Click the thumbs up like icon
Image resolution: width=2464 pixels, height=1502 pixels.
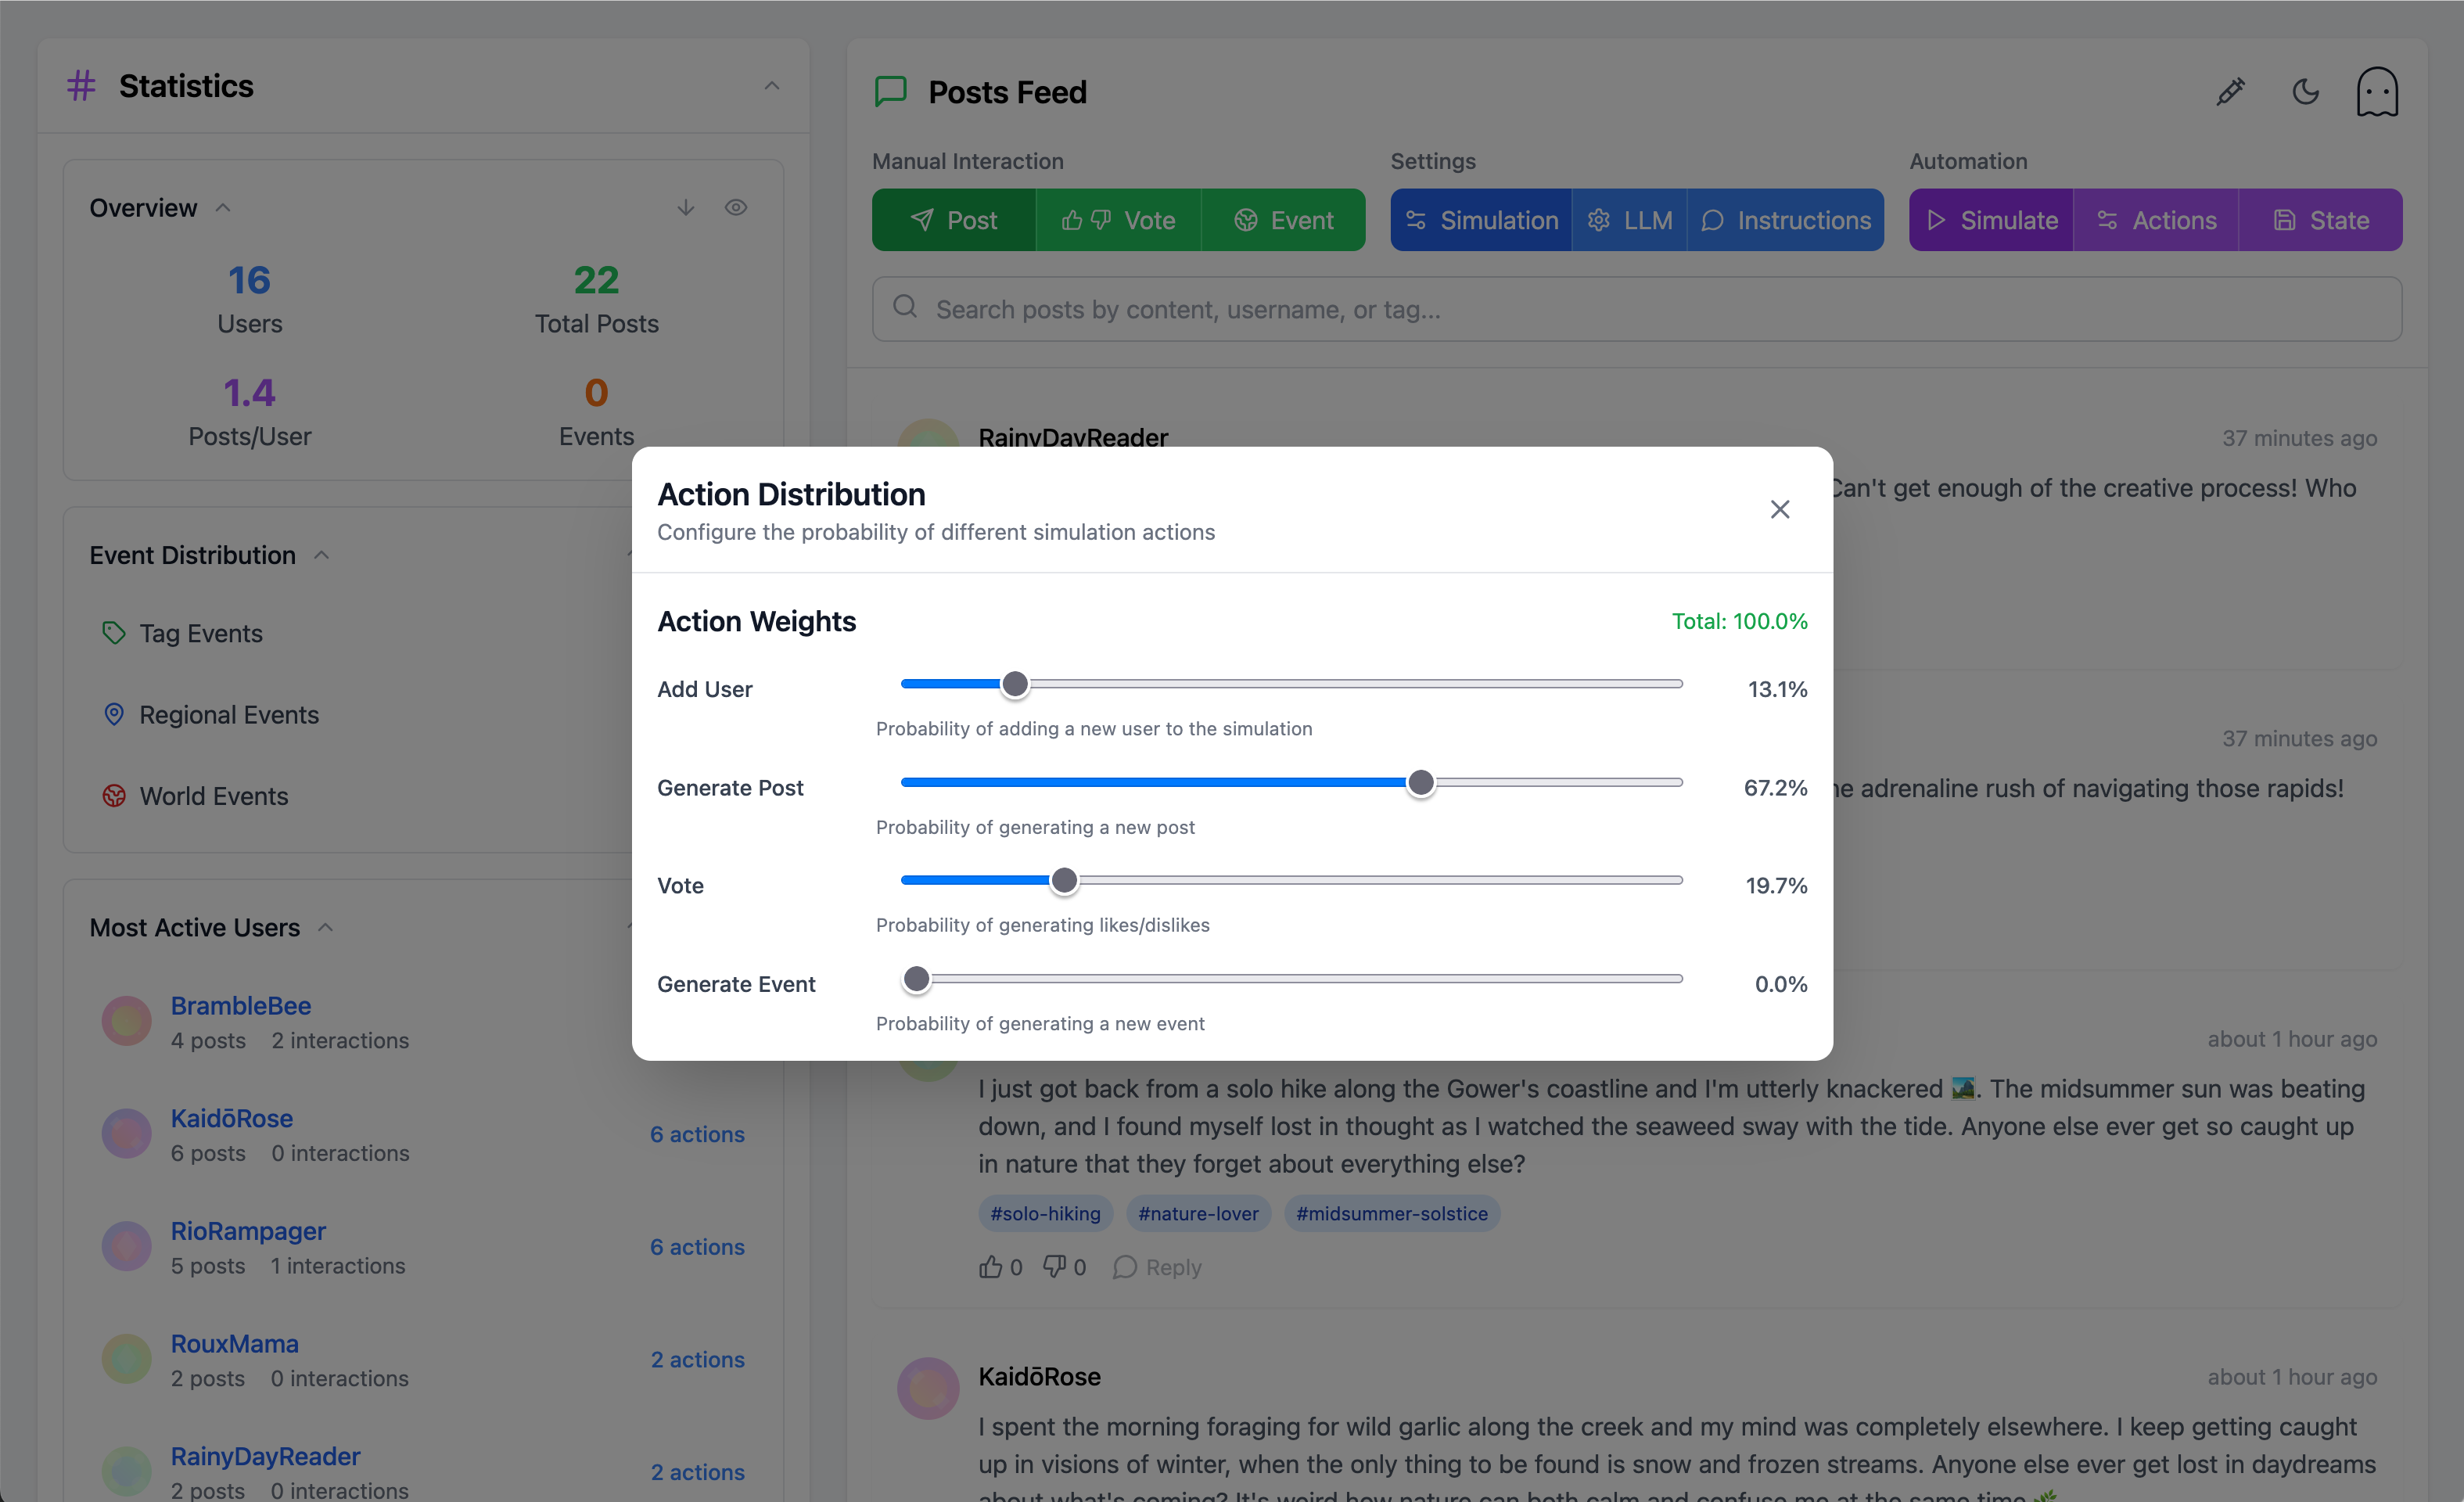pyautogui.click(x=990, y=1267)
